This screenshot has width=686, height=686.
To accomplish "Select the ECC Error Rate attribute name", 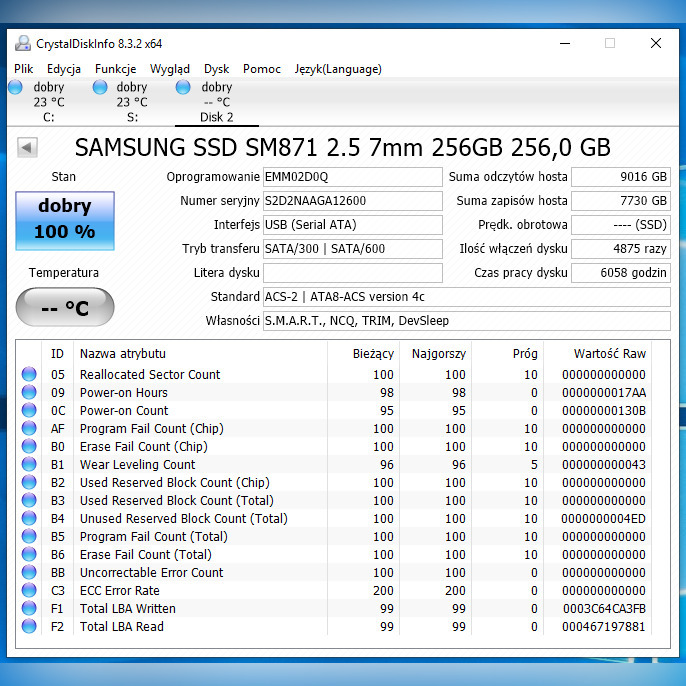I will [119, 591].
